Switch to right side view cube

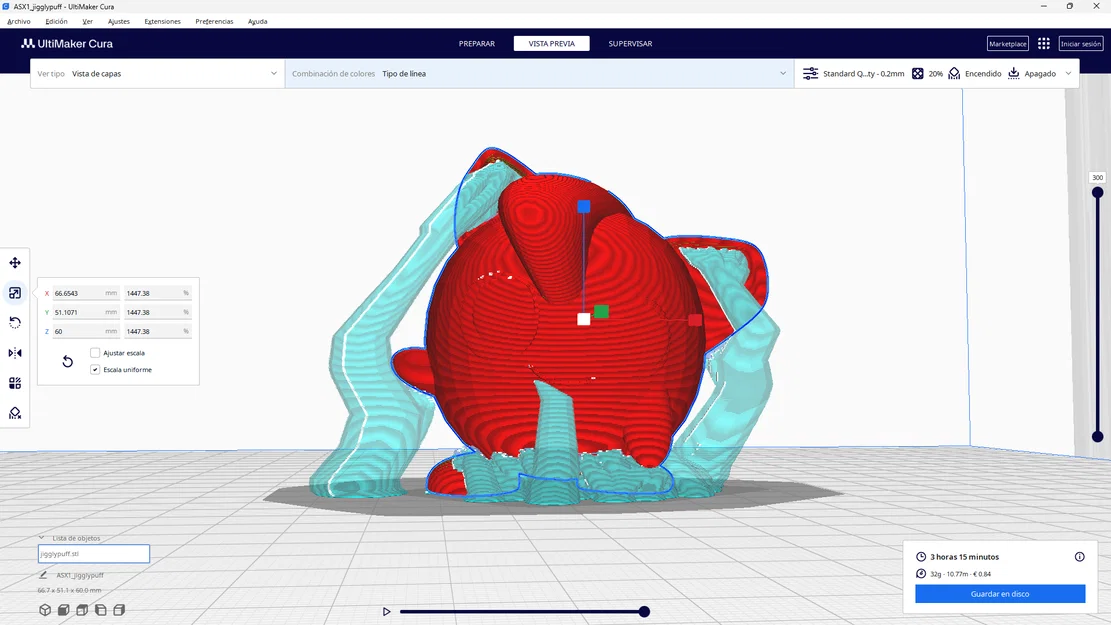[x=119, y=610]
